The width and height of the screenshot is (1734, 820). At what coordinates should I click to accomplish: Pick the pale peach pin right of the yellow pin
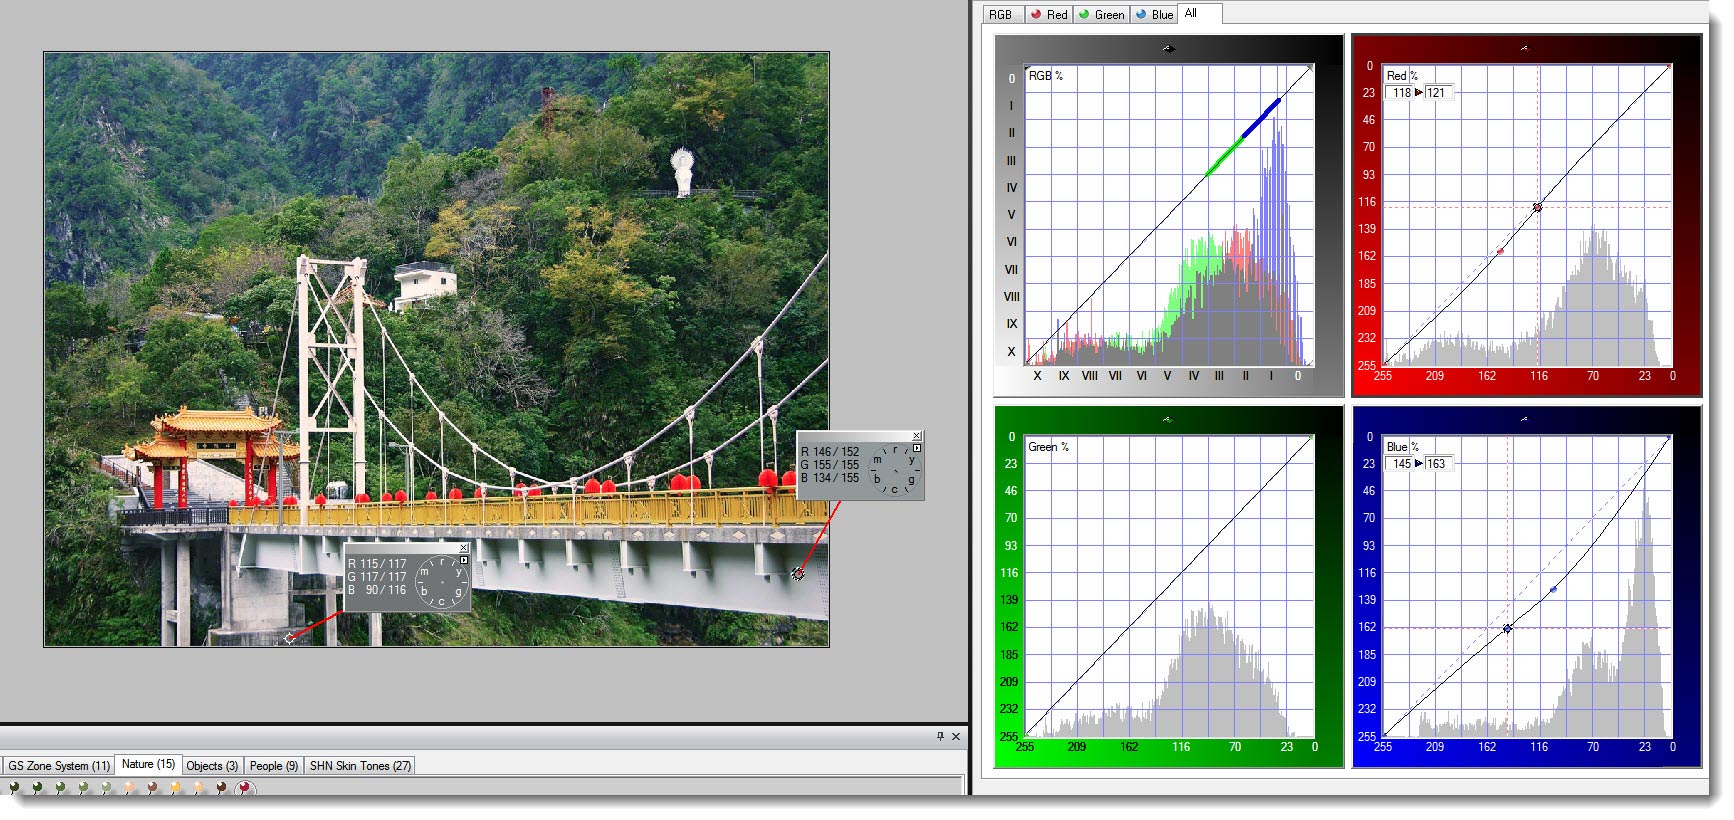tap(198, 787)
